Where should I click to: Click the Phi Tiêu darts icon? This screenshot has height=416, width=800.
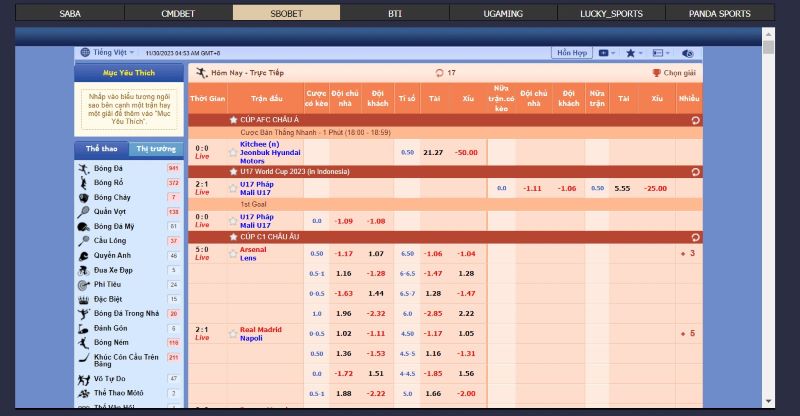click(82, 284)
